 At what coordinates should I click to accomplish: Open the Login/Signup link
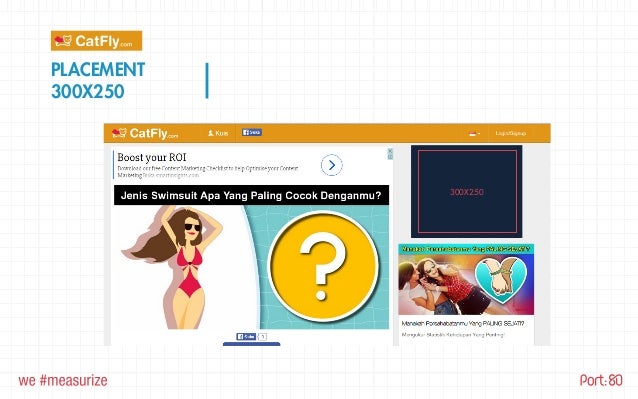[x=511, y=133]
